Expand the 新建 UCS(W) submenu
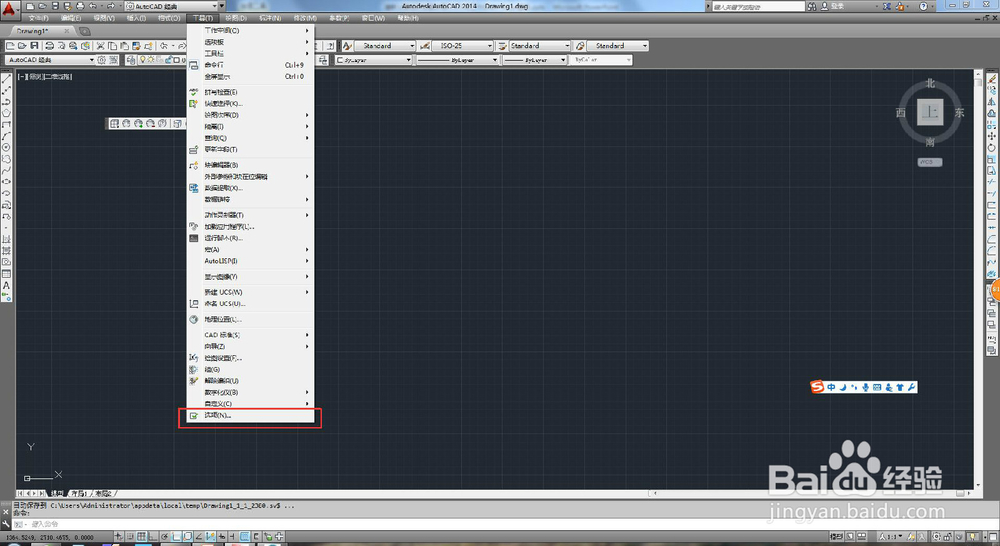This screenshot has width=1000, height=546. (x=251, y=292)
